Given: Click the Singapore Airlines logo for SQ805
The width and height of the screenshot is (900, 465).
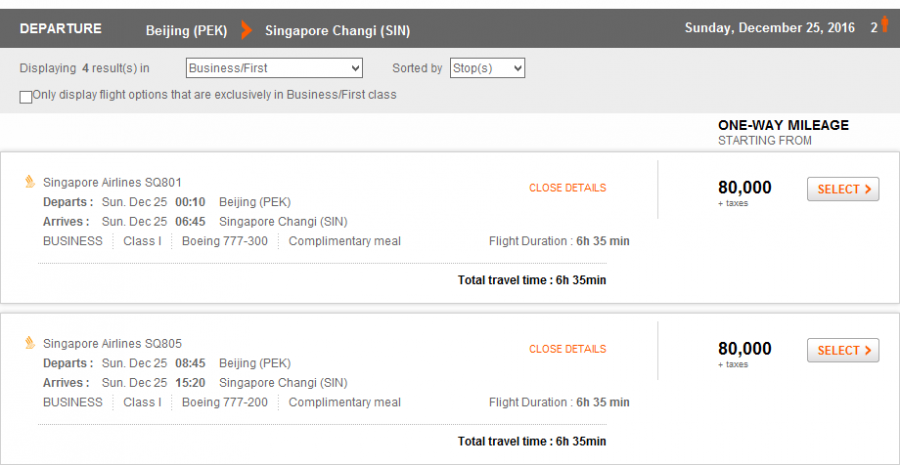Looking at the screenshot, I should [x=30, y=343].
